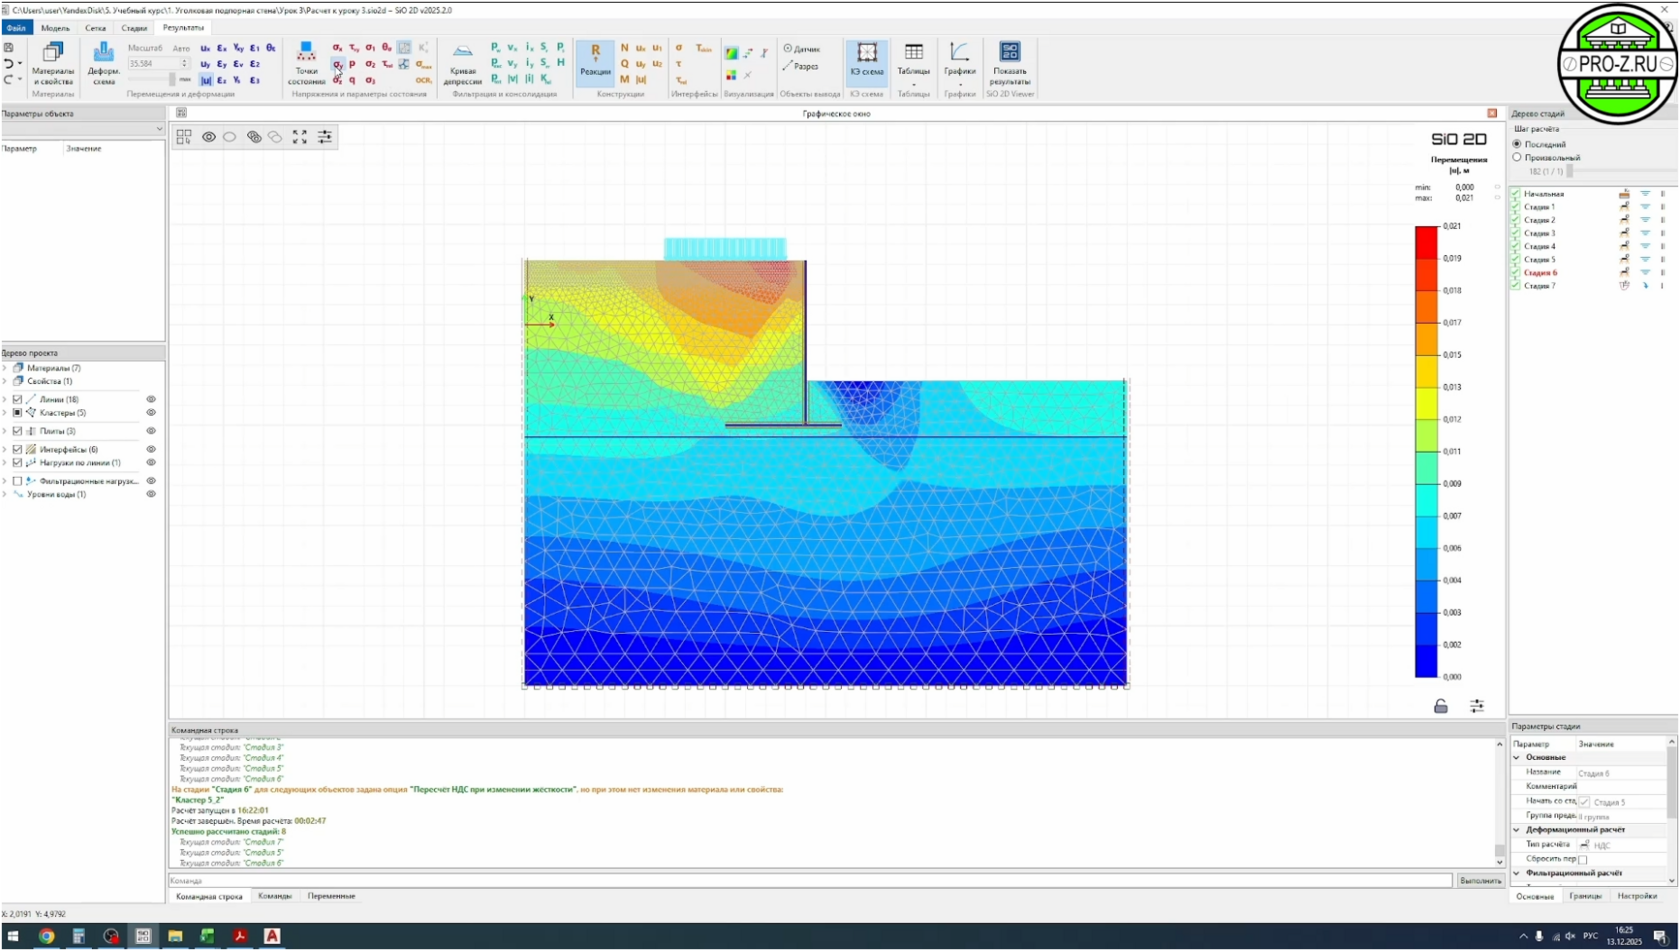Viewport: 1680px width, 951px height.
Task: Enable the Фильтрационные нагрузки checkbox
Action: click(x=17, y=481)
